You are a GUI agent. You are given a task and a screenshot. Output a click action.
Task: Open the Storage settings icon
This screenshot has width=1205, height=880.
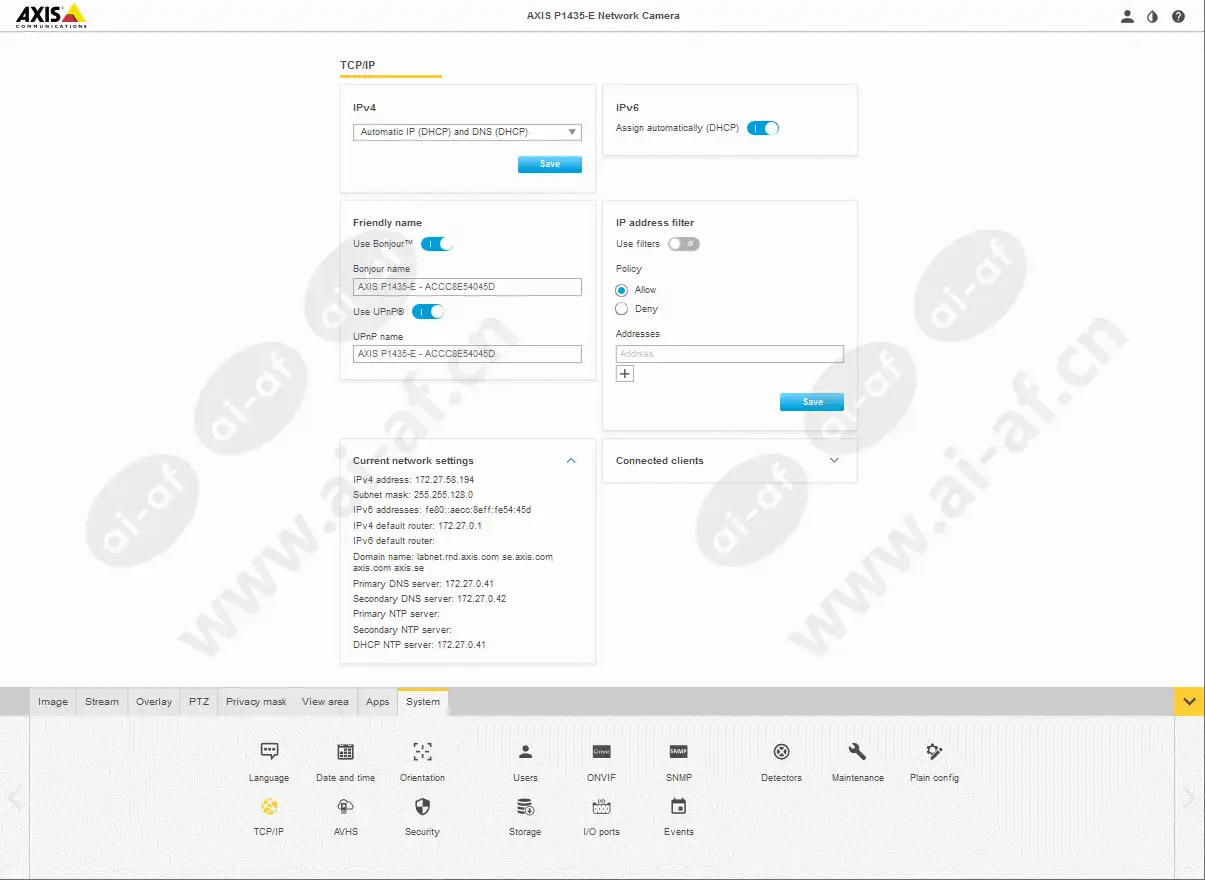(x=525, y=806)
